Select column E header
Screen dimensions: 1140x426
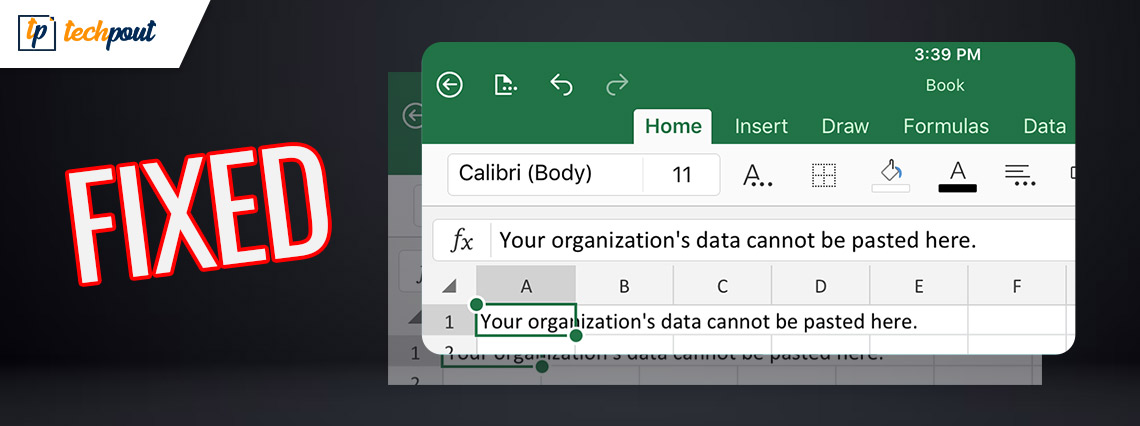(x=918, y=286)
